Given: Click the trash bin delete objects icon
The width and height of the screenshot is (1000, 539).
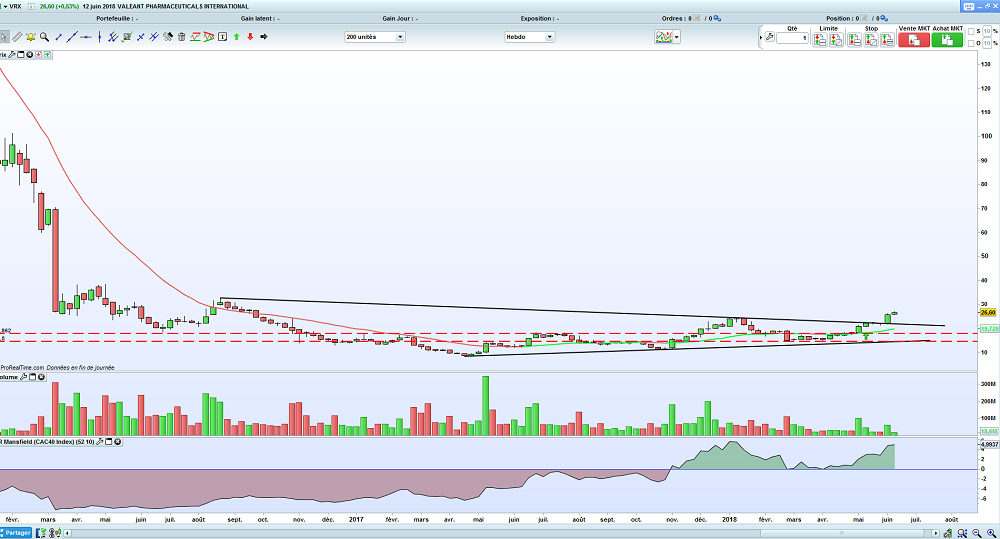Looking at the screenshot, I should click(181, 37).
